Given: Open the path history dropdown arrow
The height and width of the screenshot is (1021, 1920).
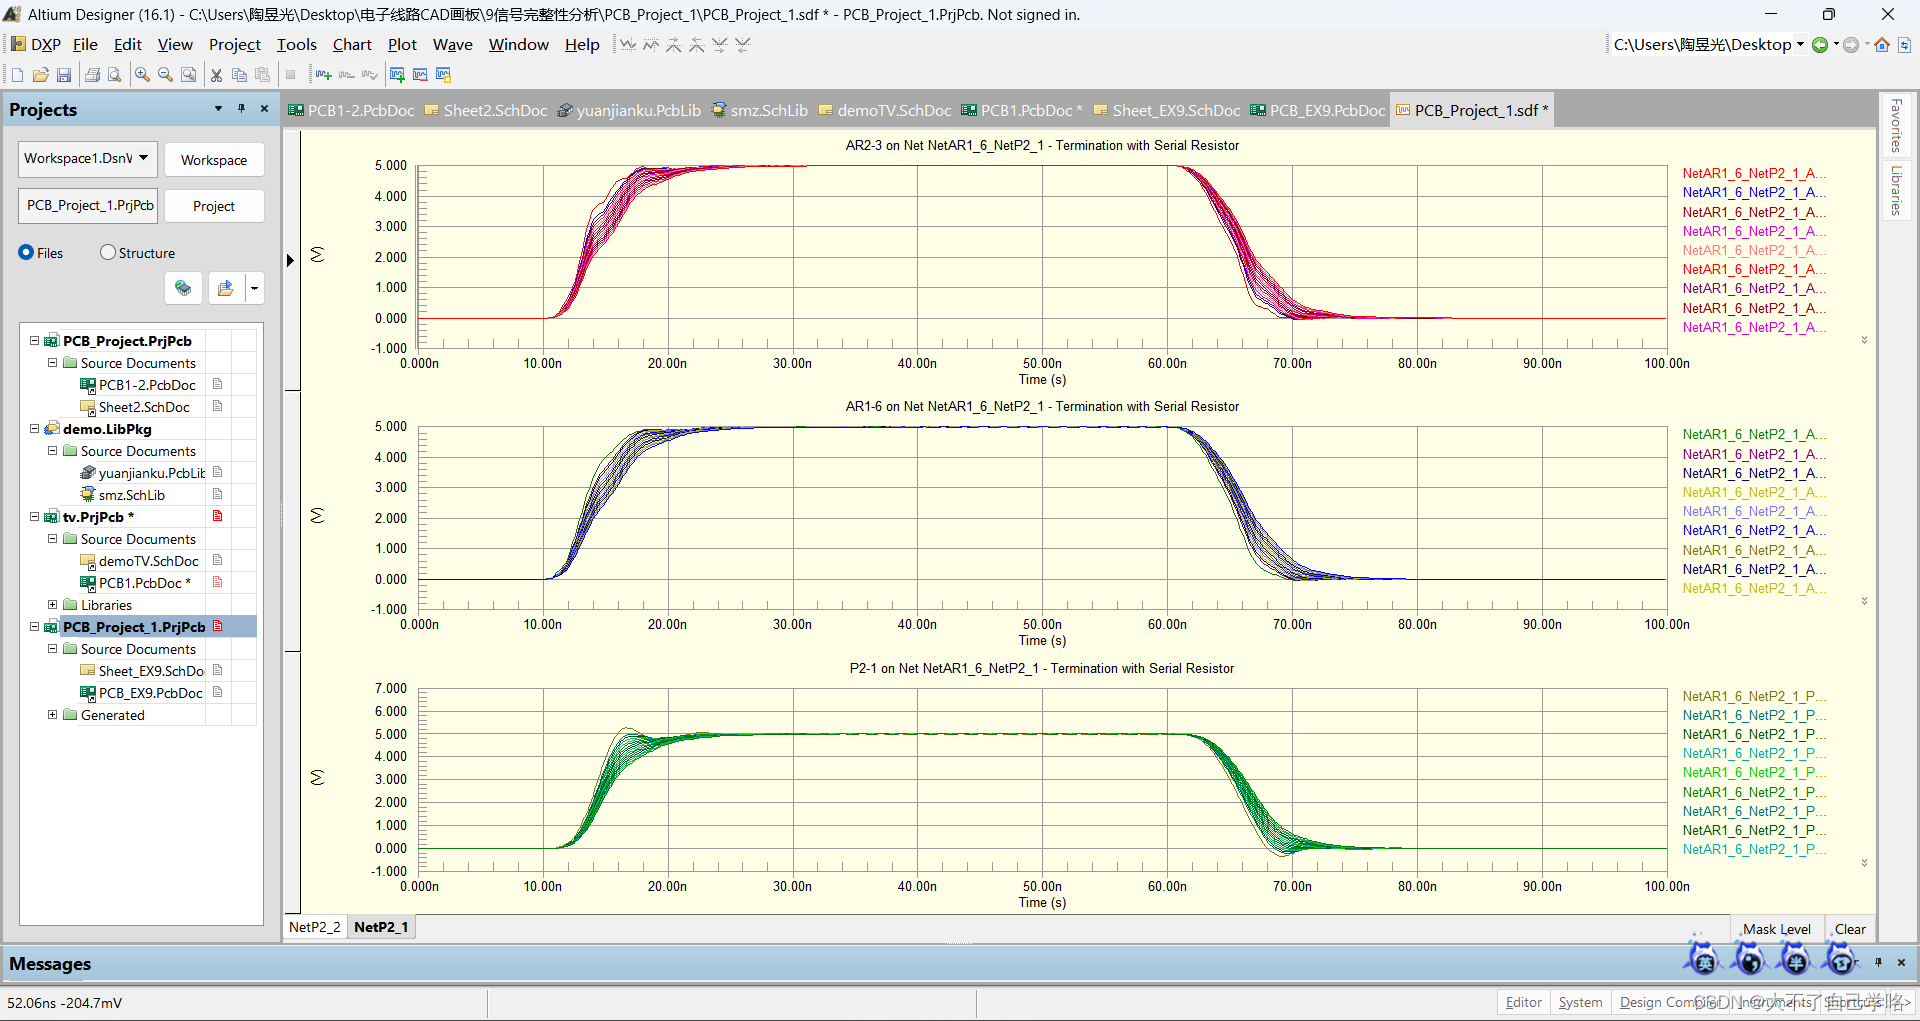Looking at the screenshot, I should [x=1800, y=44].
